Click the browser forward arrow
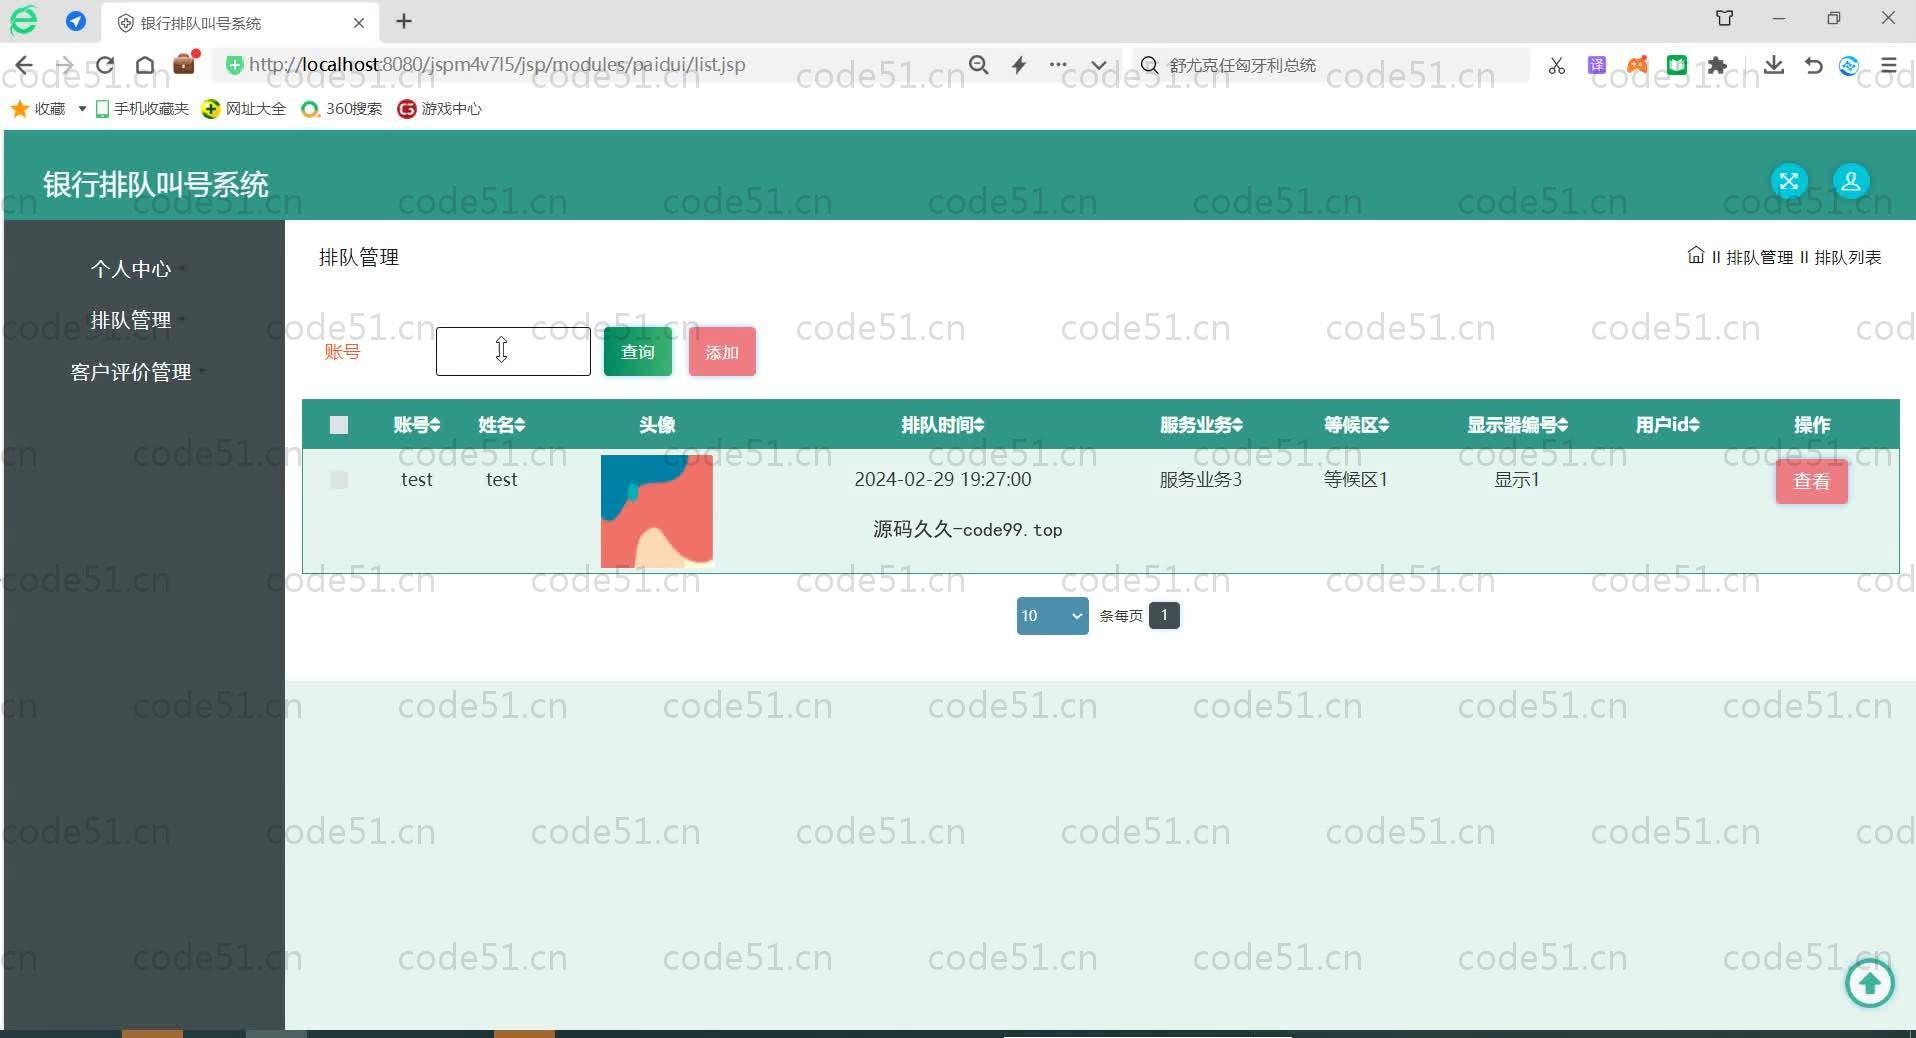1916x1038 pixels. click(x=65, y=66)
